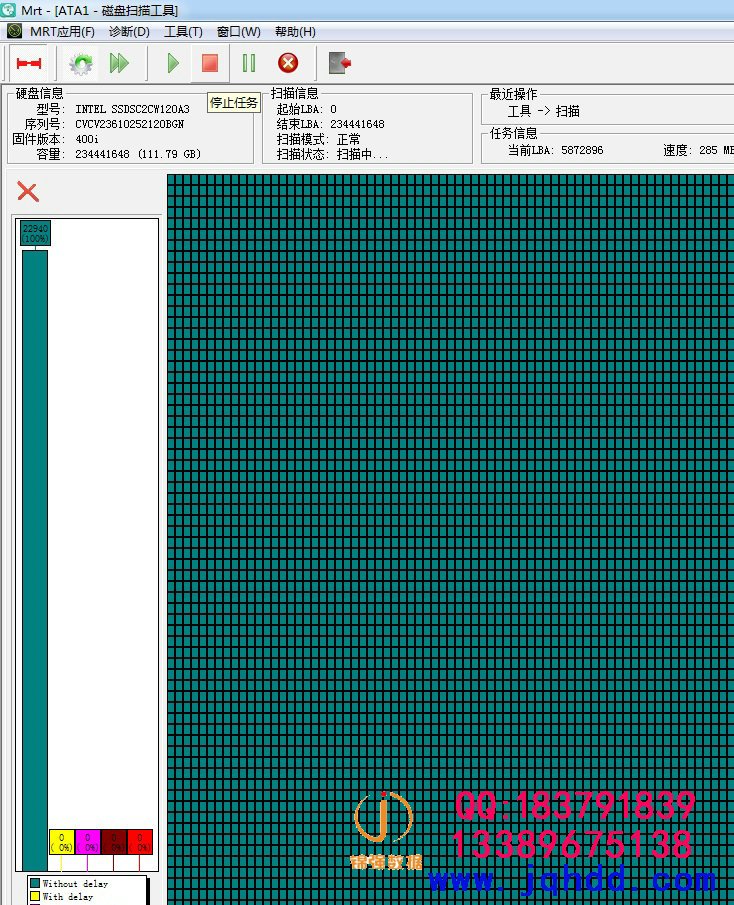Stop the task with red square button
Viewport: 734px width, 905px height.
[x=209, y=63]
